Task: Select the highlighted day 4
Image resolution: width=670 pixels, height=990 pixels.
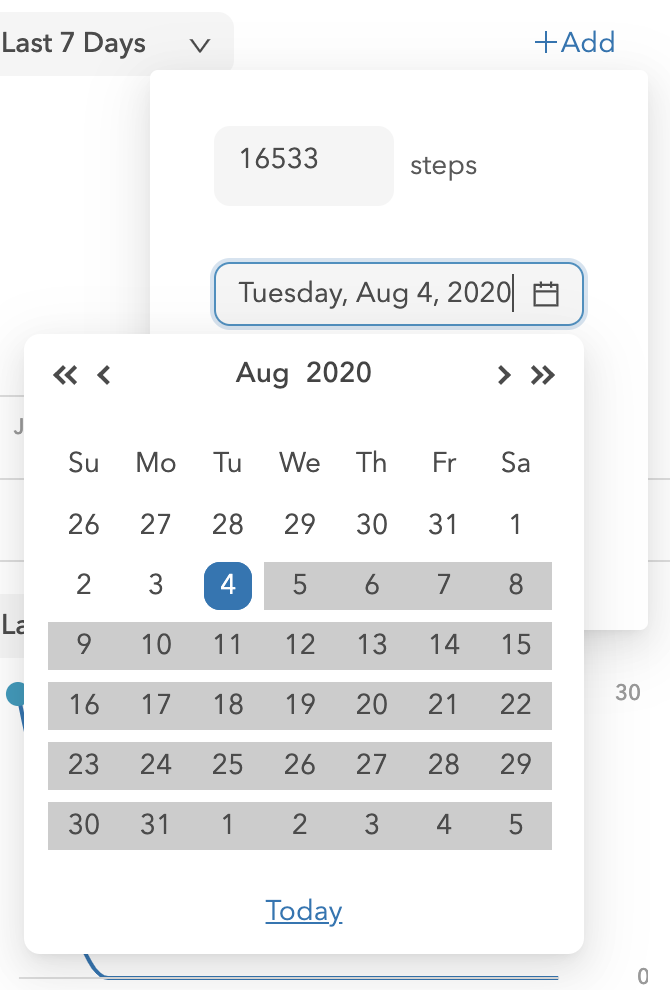Action: coord(228,585)
